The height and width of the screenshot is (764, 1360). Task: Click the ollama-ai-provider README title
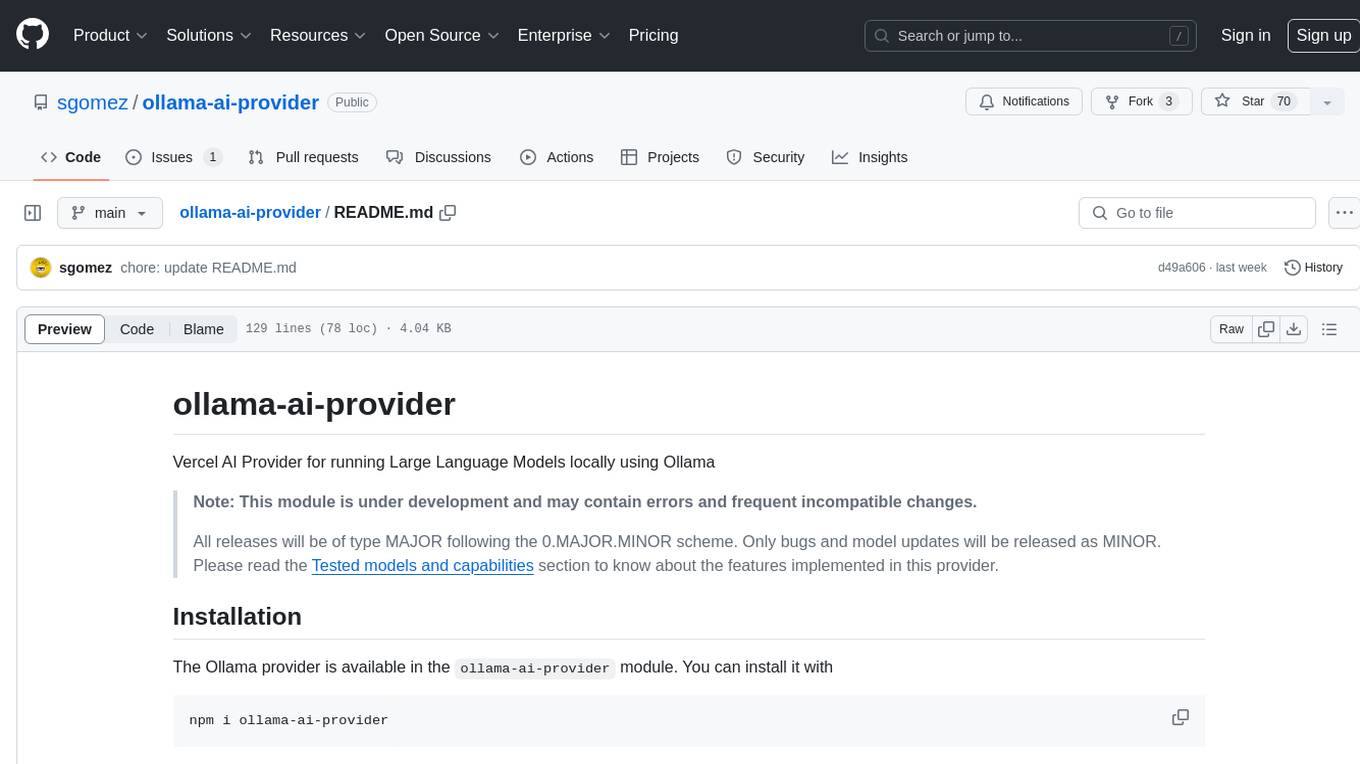(314, 404)
